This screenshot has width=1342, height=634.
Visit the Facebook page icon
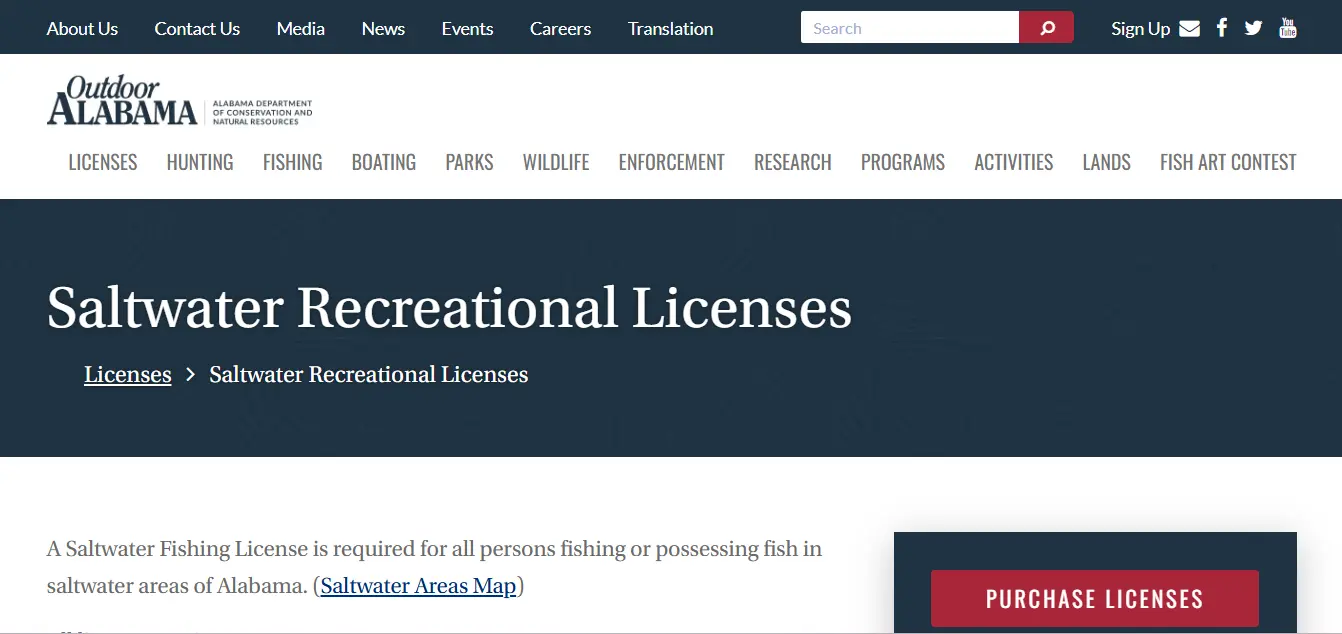coord(1222,27)
